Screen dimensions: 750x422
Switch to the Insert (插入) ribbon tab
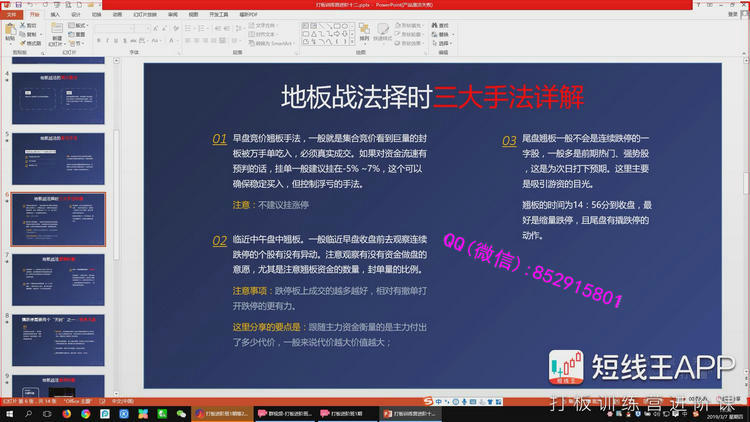[x=55, y=15]
